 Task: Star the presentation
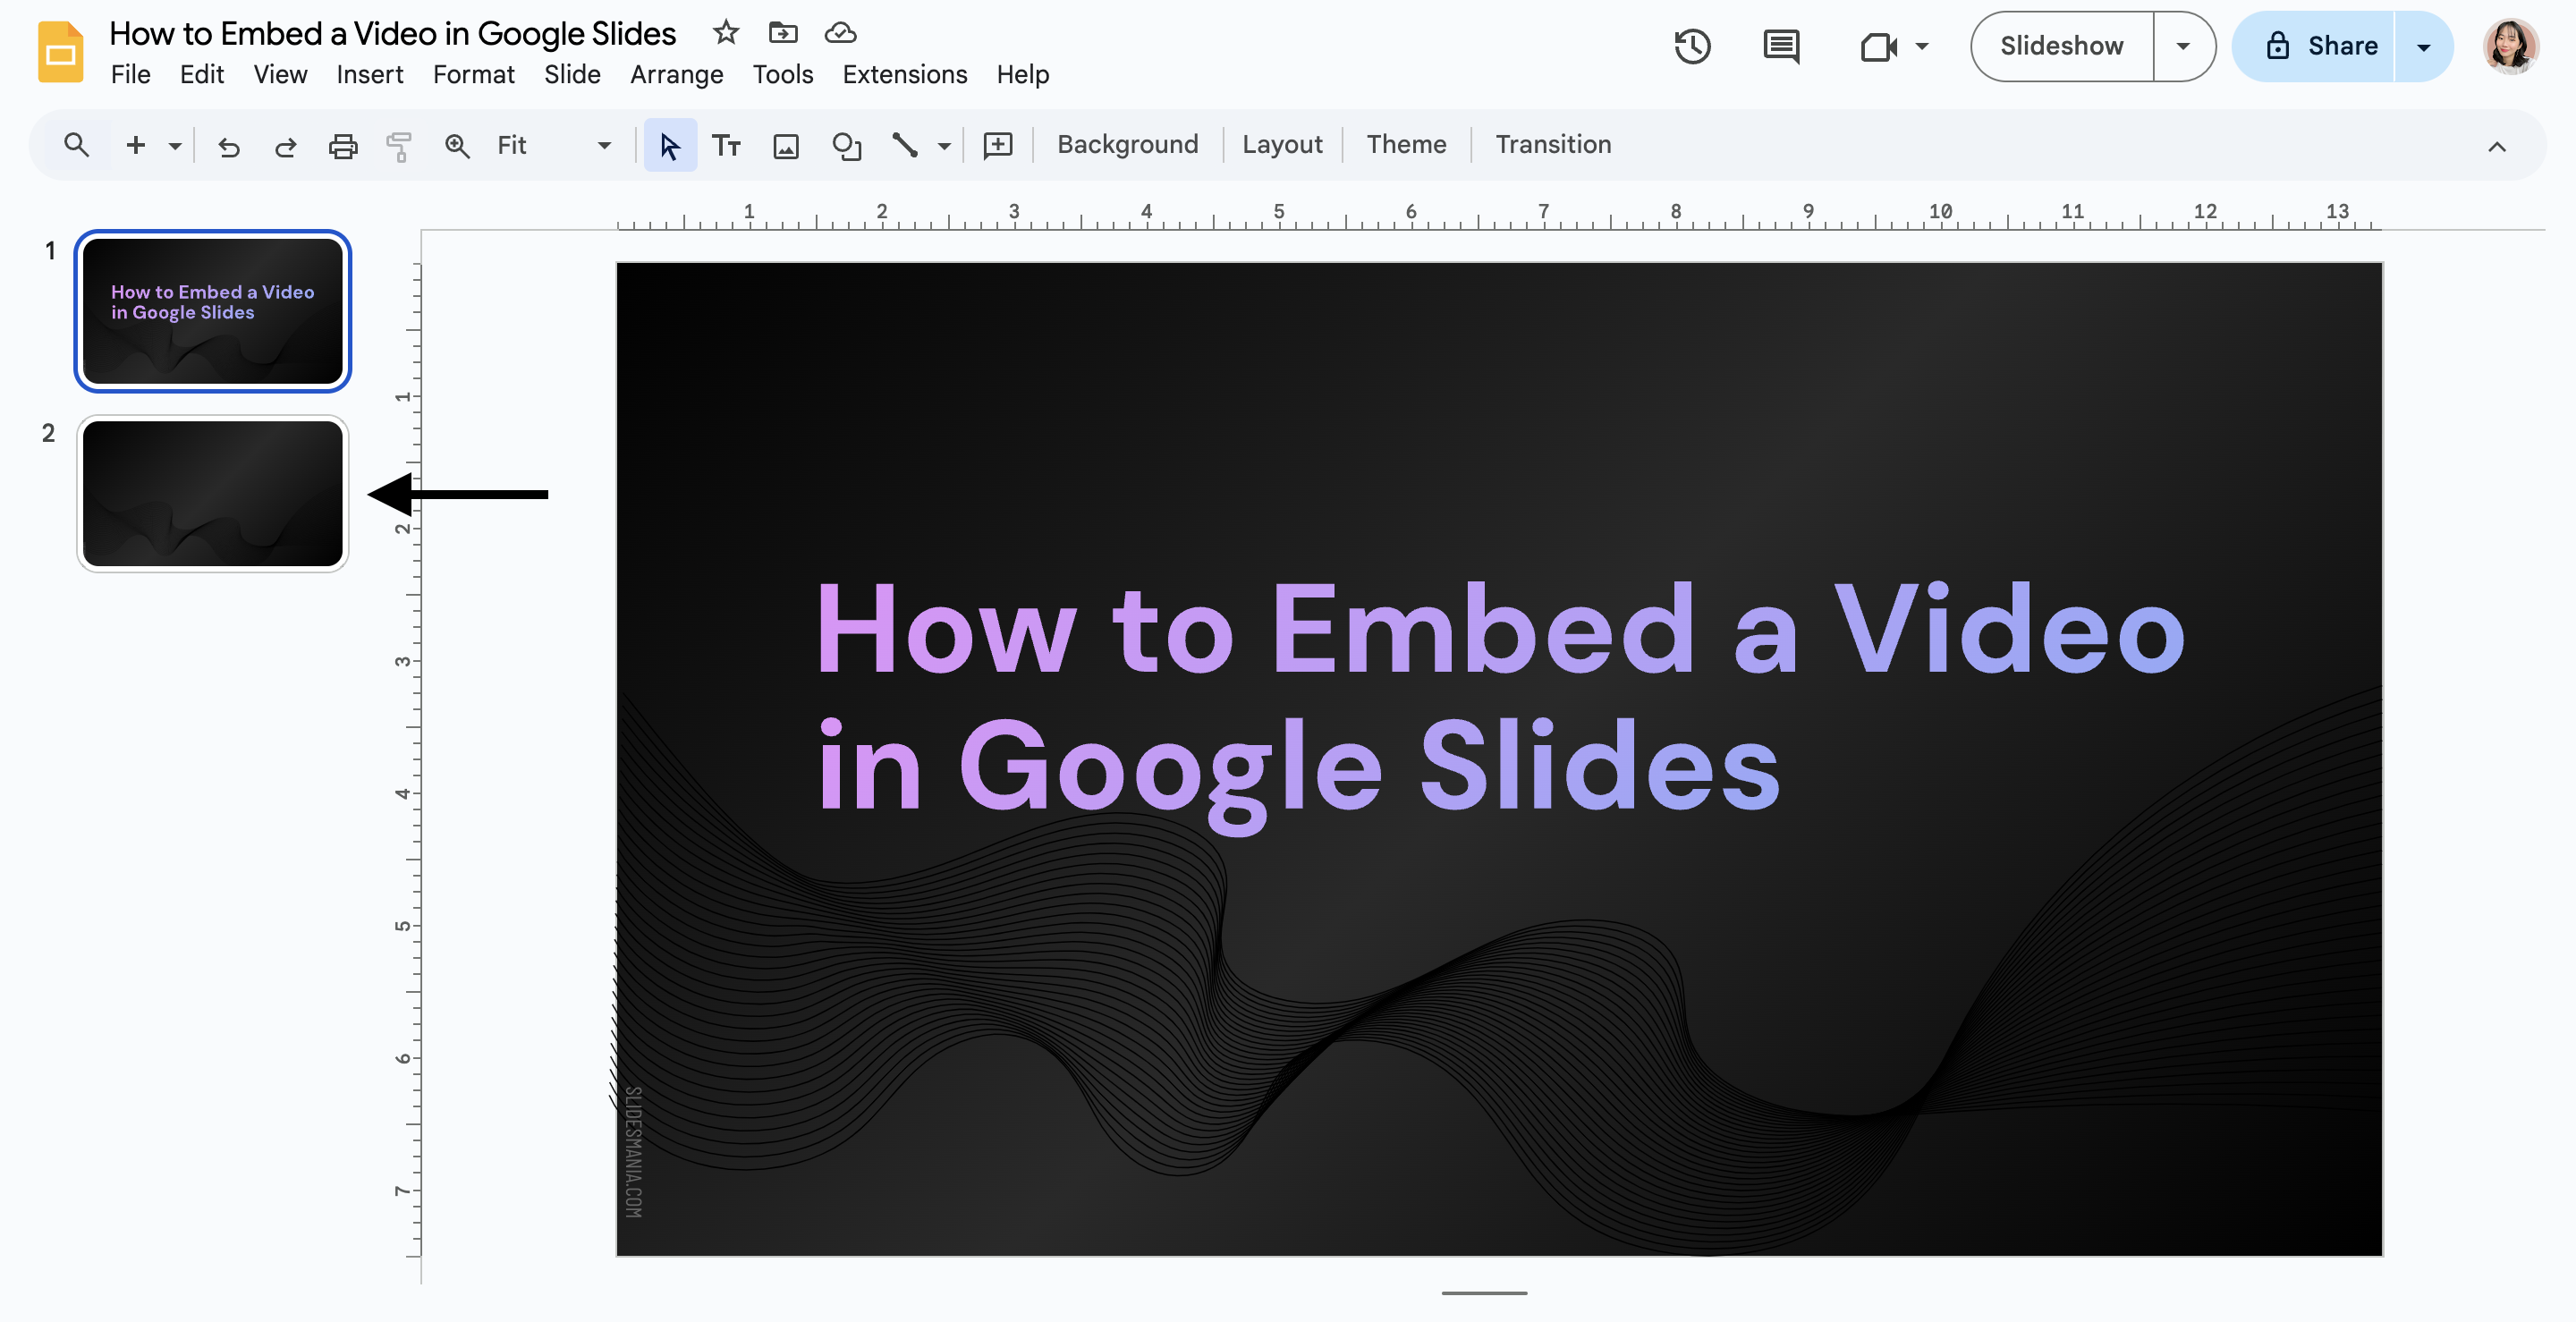(x=725, y=33)
